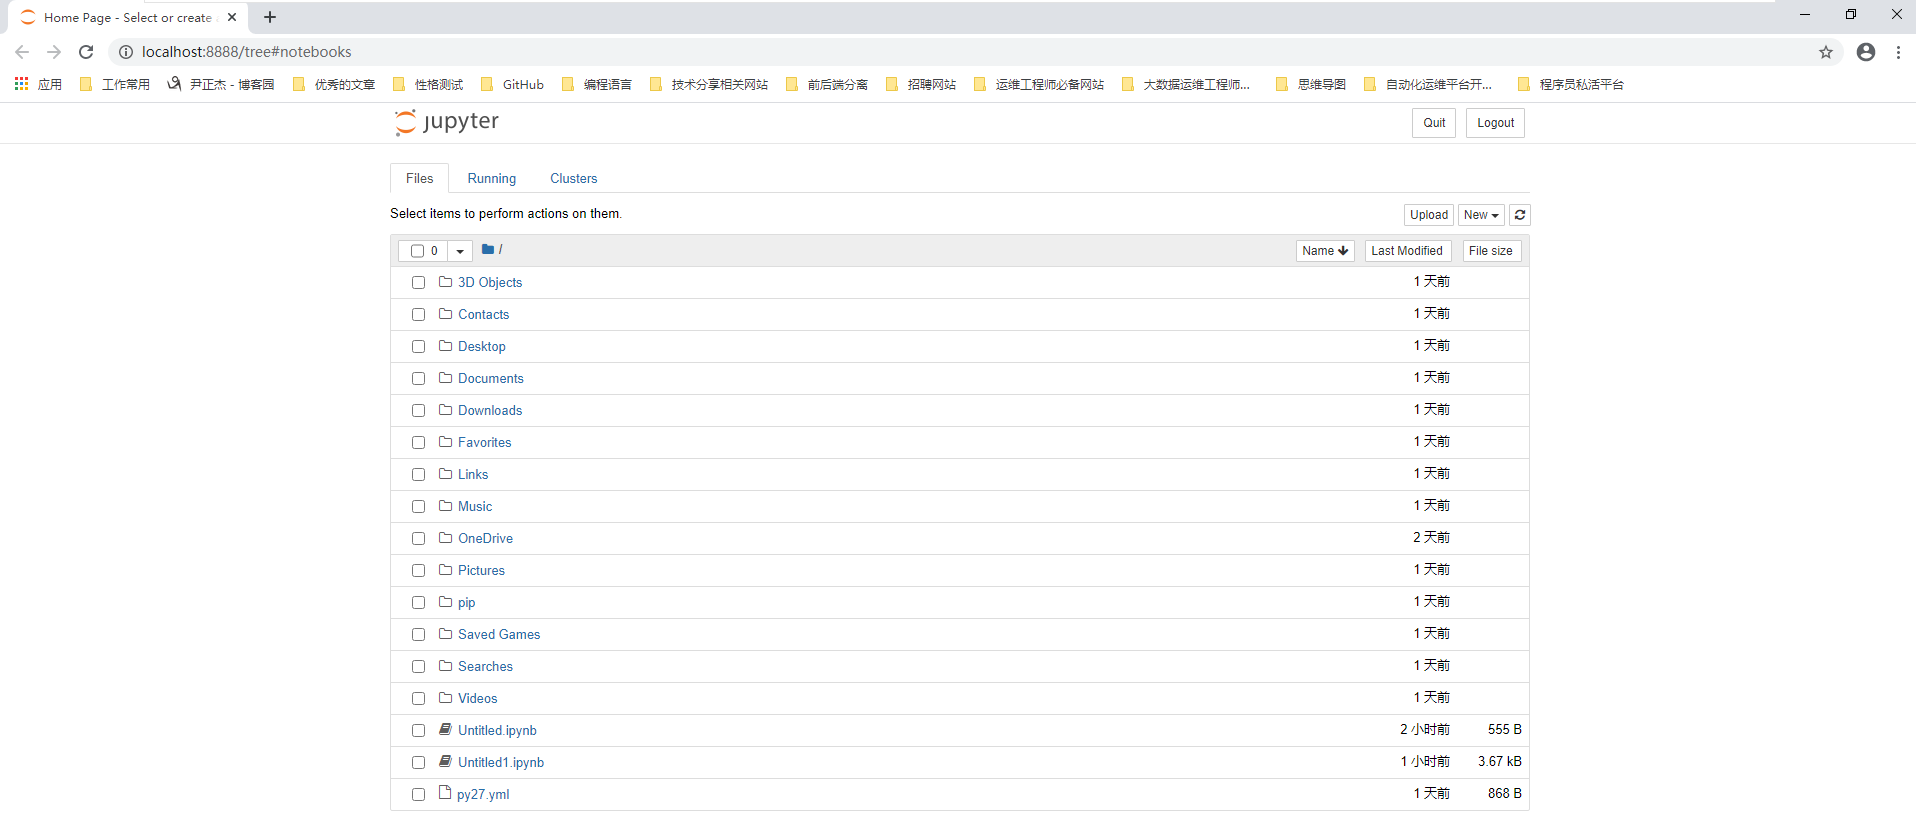Open the Chrome profile account icon
1916x832 pixels.
(x=1866, y=52)
